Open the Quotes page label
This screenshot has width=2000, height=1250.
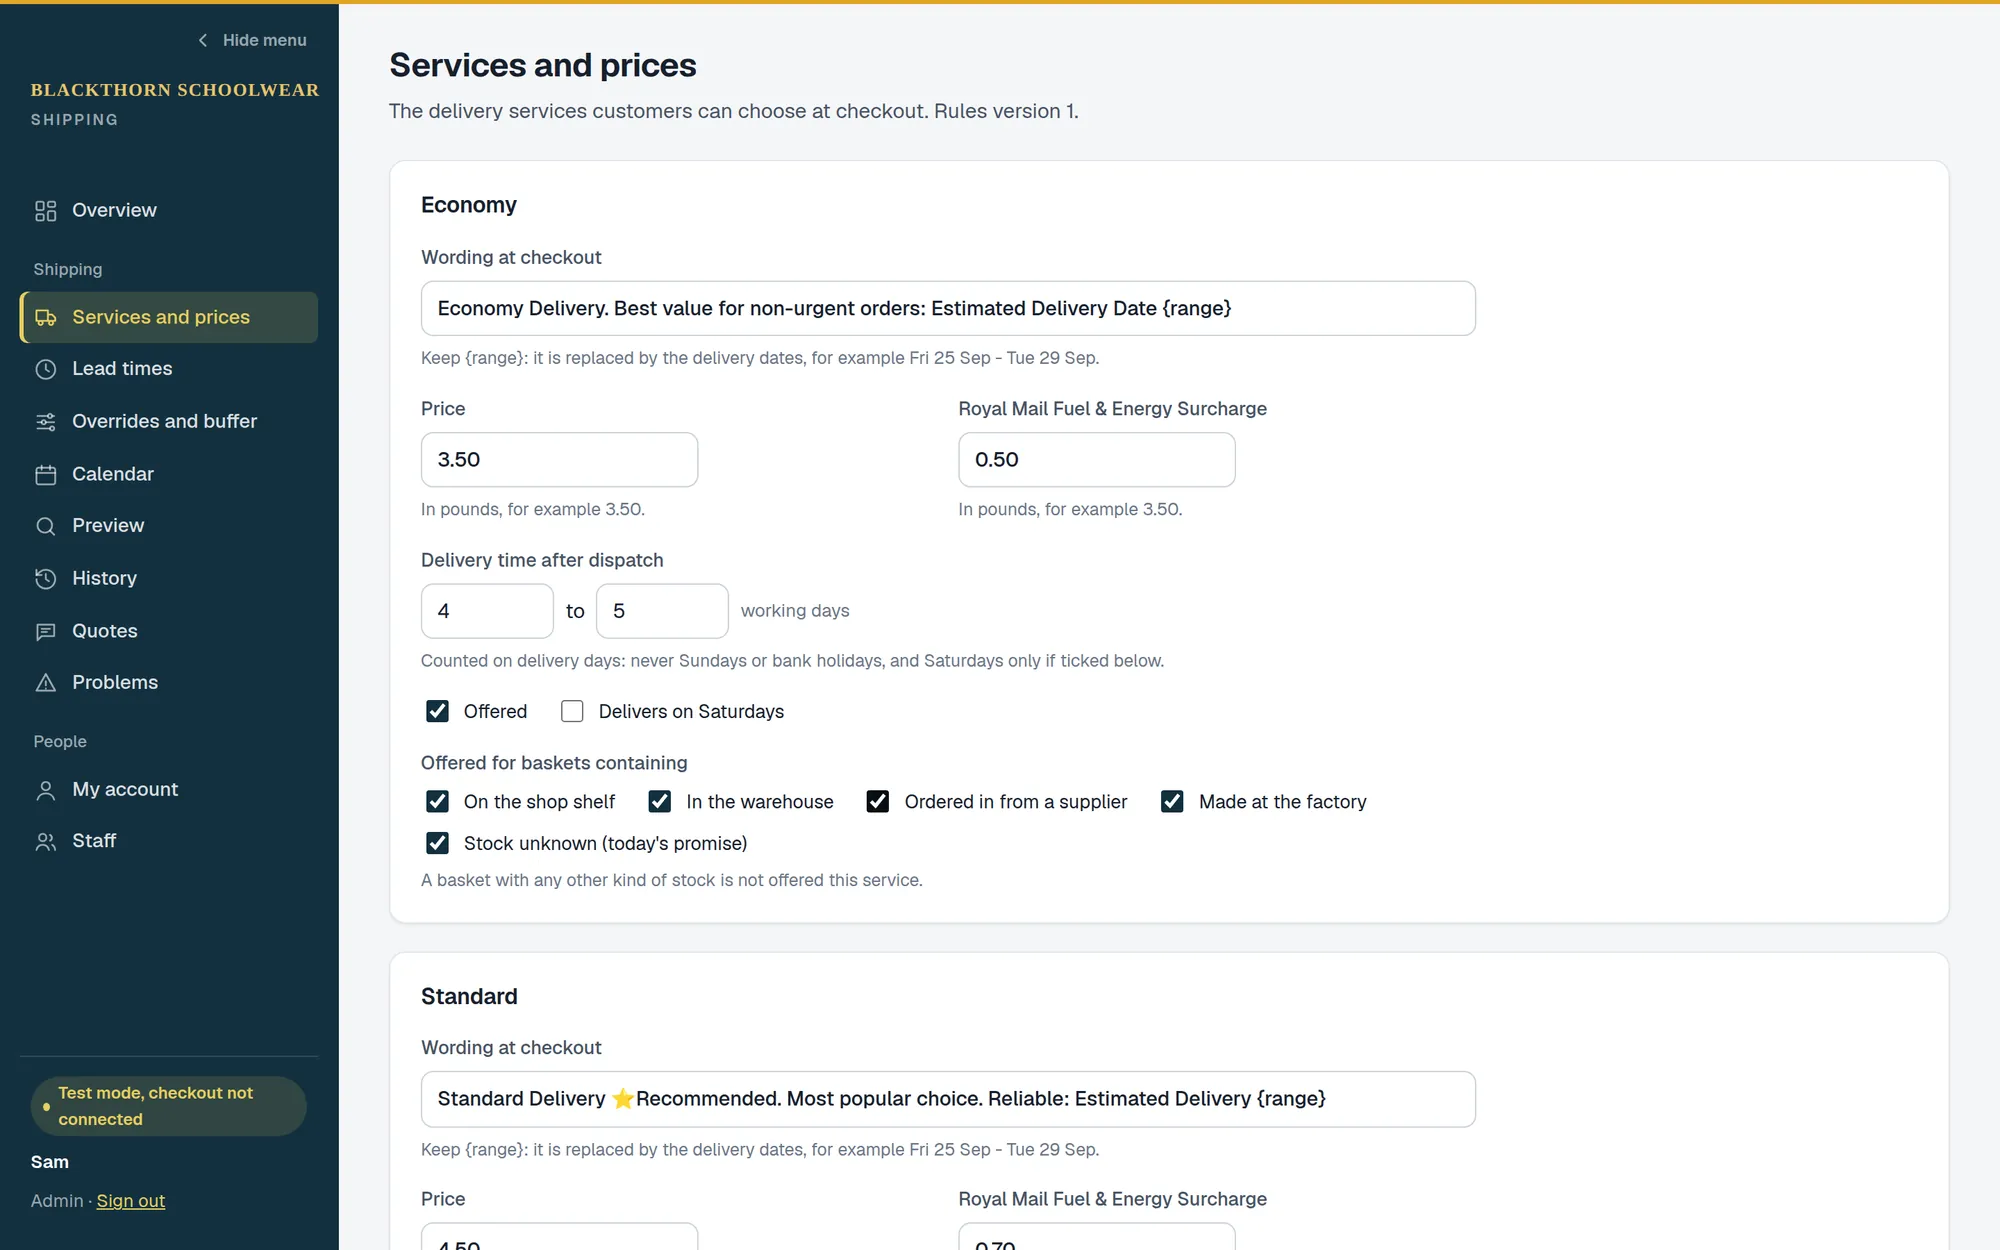click(105, 631)
